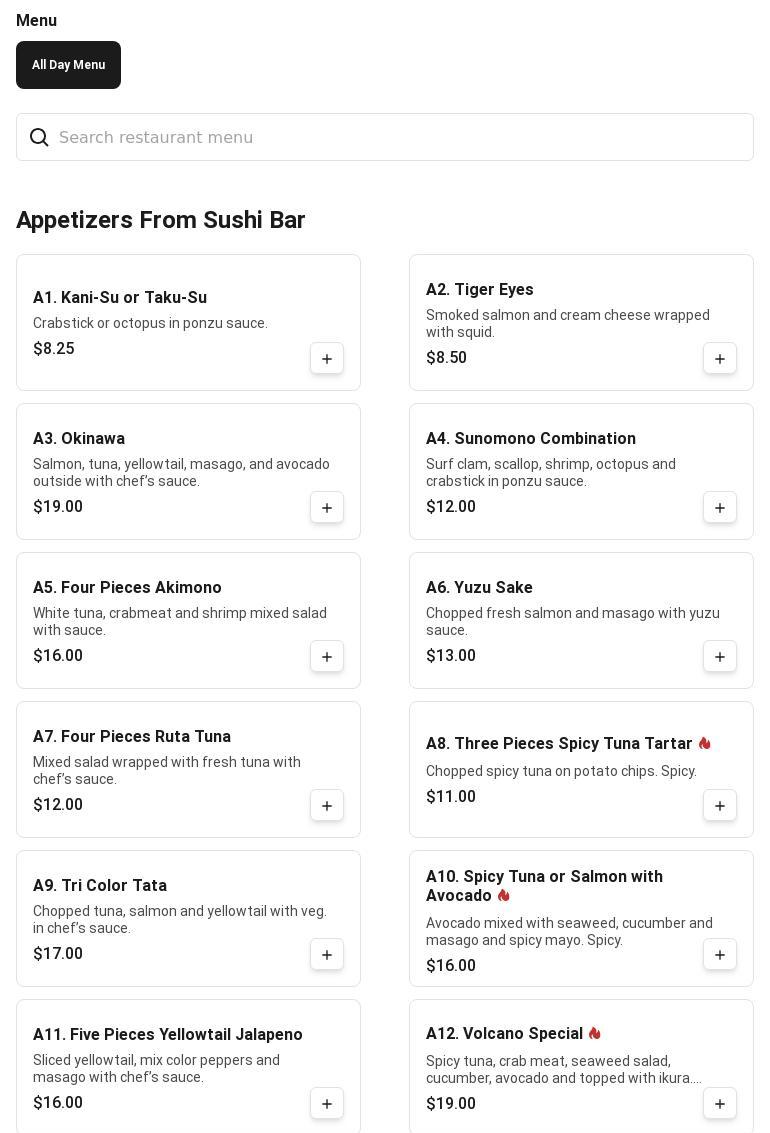Viewport: 770px width, 1133px height.
Task: Open the A3. Okinawa item title
Action: pyautogui.click(x=79, y=439)
